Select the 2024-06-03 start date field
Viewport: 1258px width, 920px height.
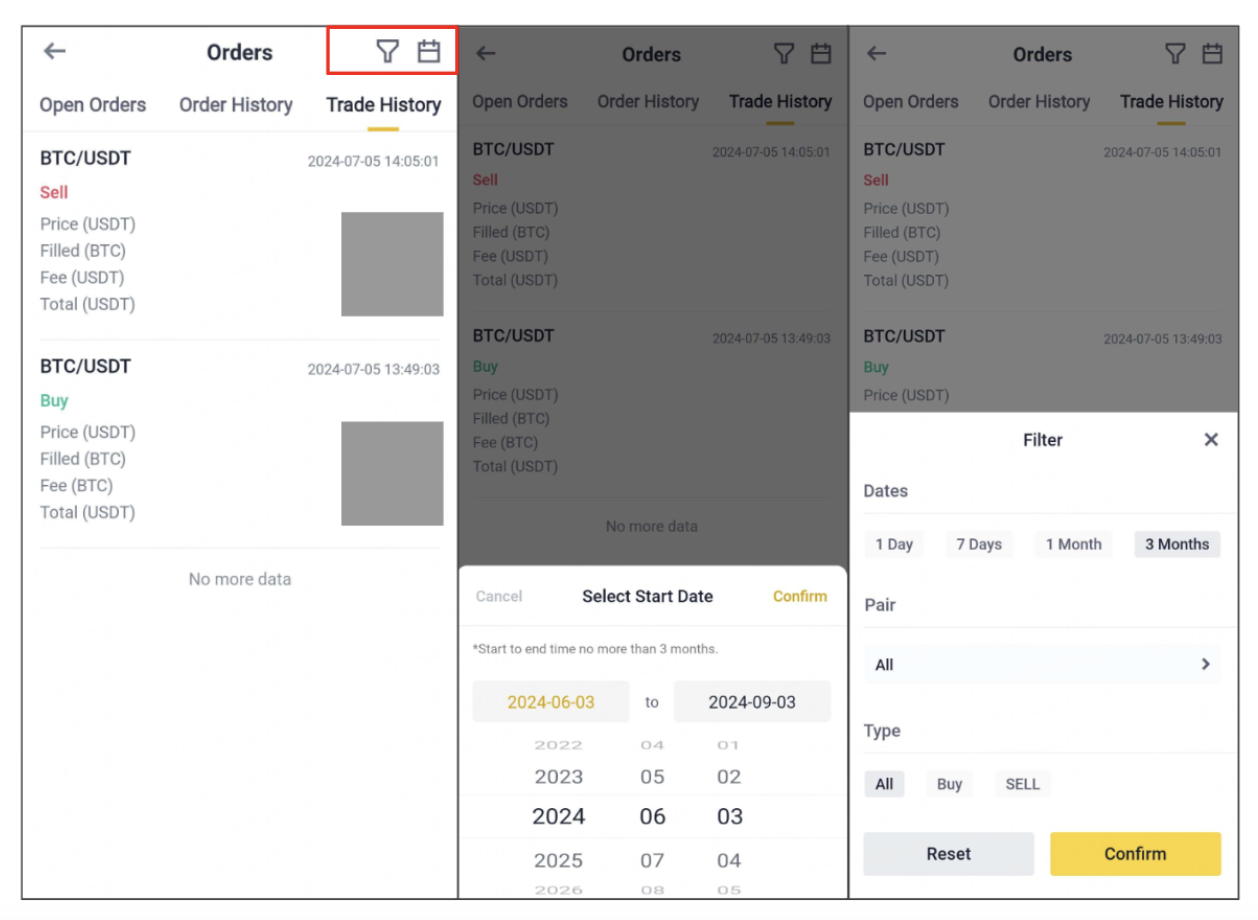[551, 702]
